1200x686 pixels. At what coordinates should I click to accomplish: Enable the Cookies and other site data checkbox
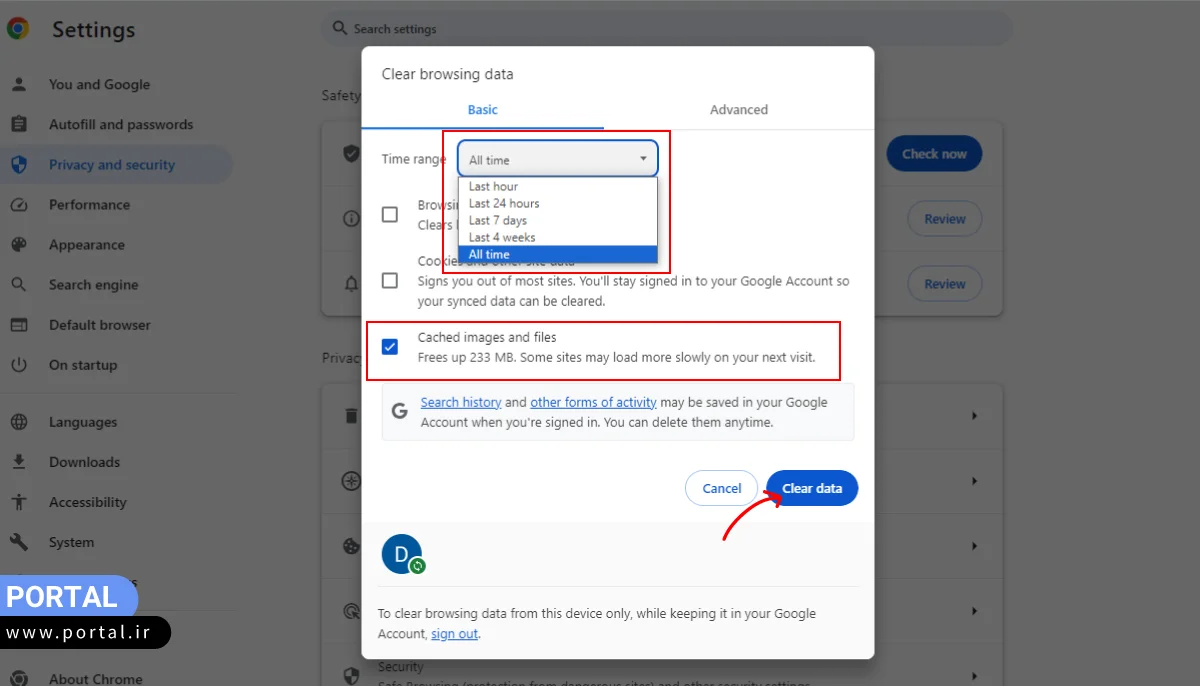390,281
